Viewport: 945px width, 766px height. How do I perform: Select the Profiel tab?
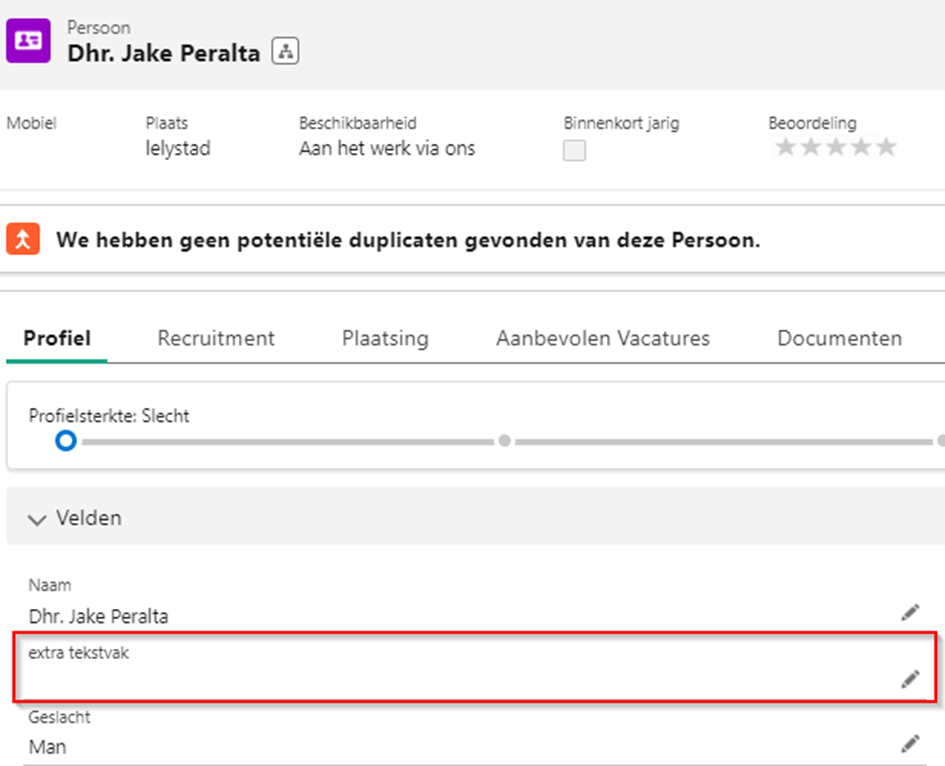pos(57,338)
